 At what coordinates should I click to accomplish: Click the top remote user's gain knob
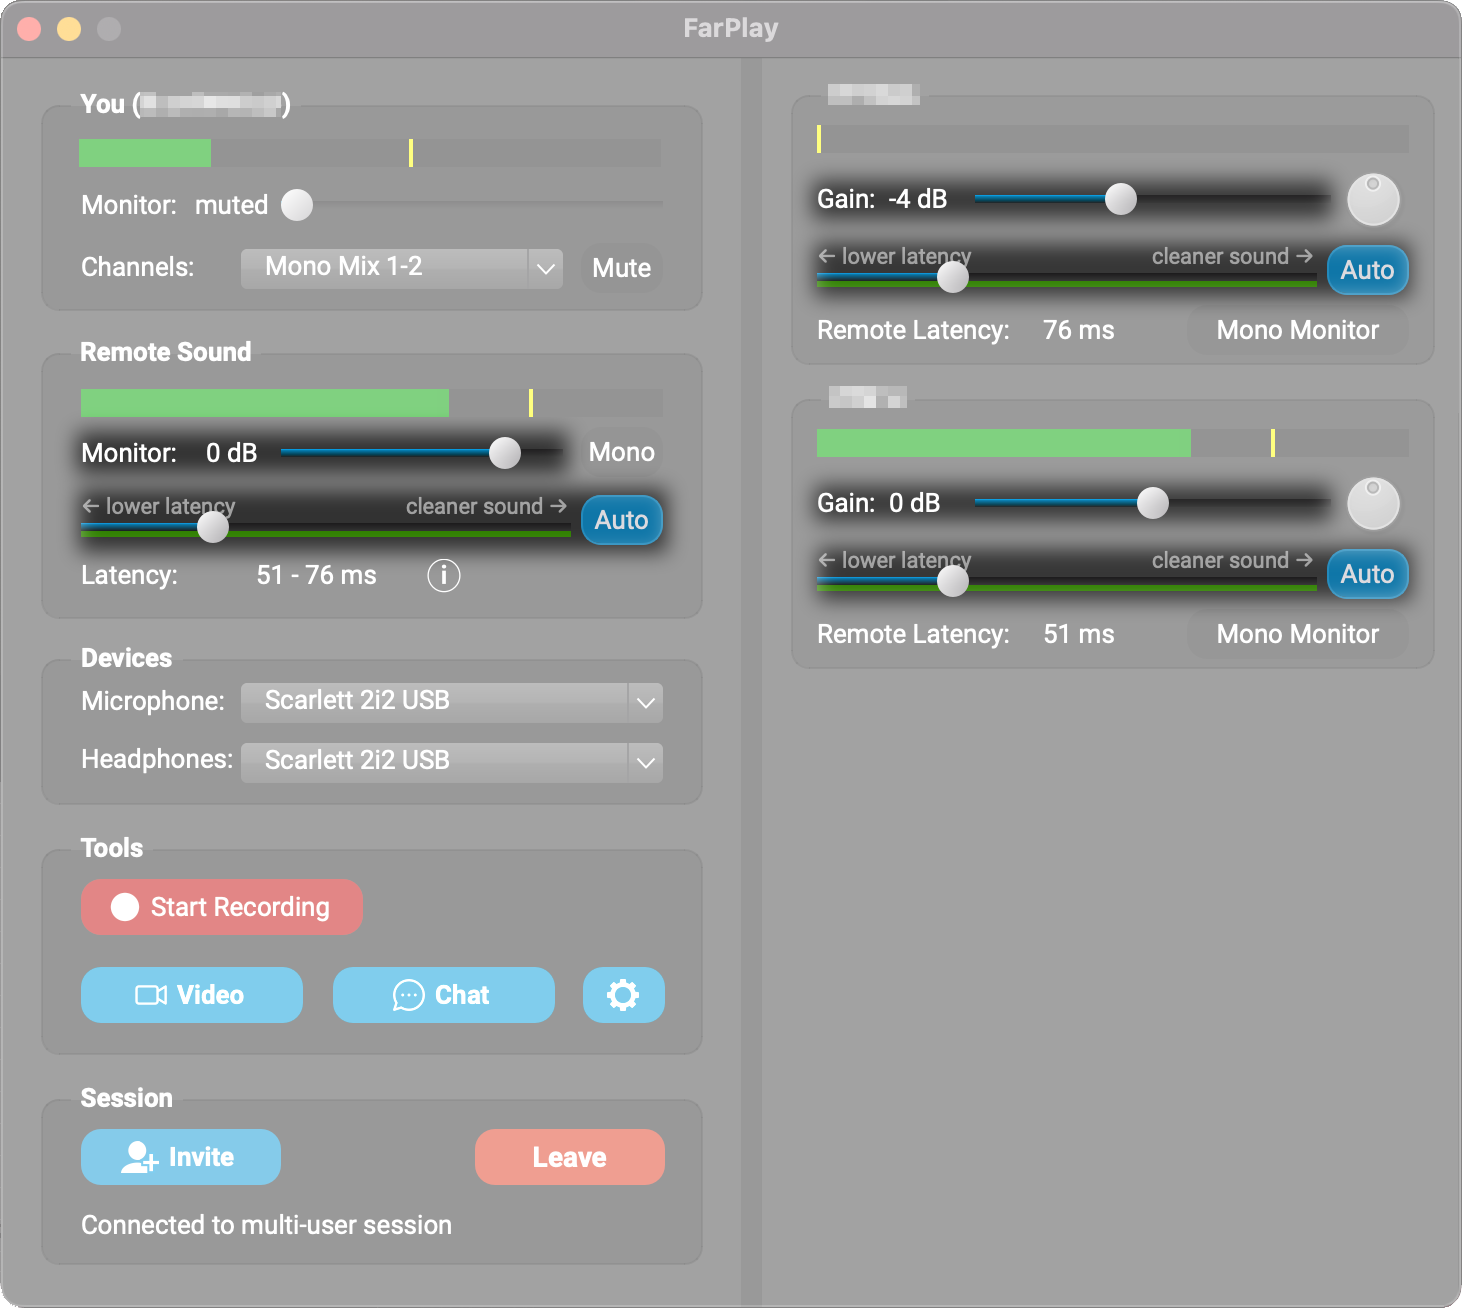point(1373,199)
